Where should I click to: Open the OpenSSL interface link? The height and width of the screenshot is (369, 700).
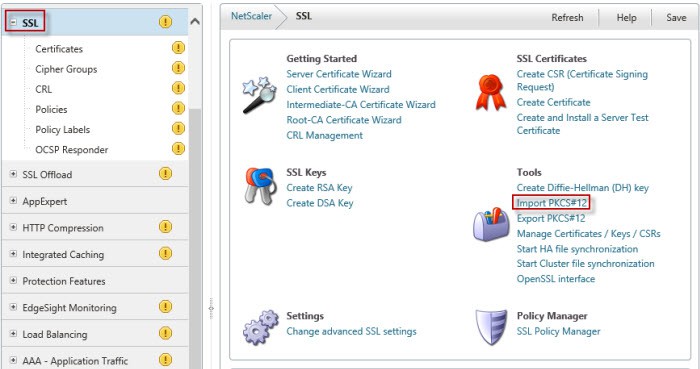pyautogui.click(x=556, y=279)
